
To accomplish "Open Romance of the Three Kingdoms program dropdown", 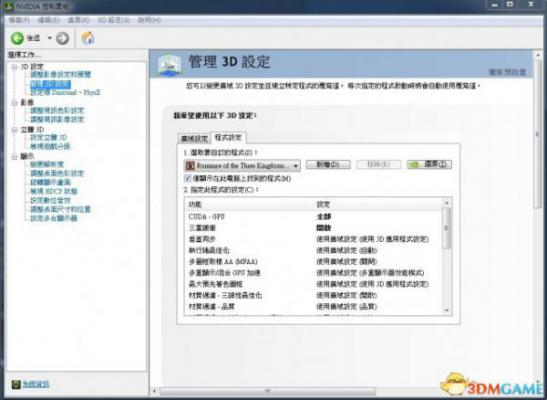I will tap(242, 166).
